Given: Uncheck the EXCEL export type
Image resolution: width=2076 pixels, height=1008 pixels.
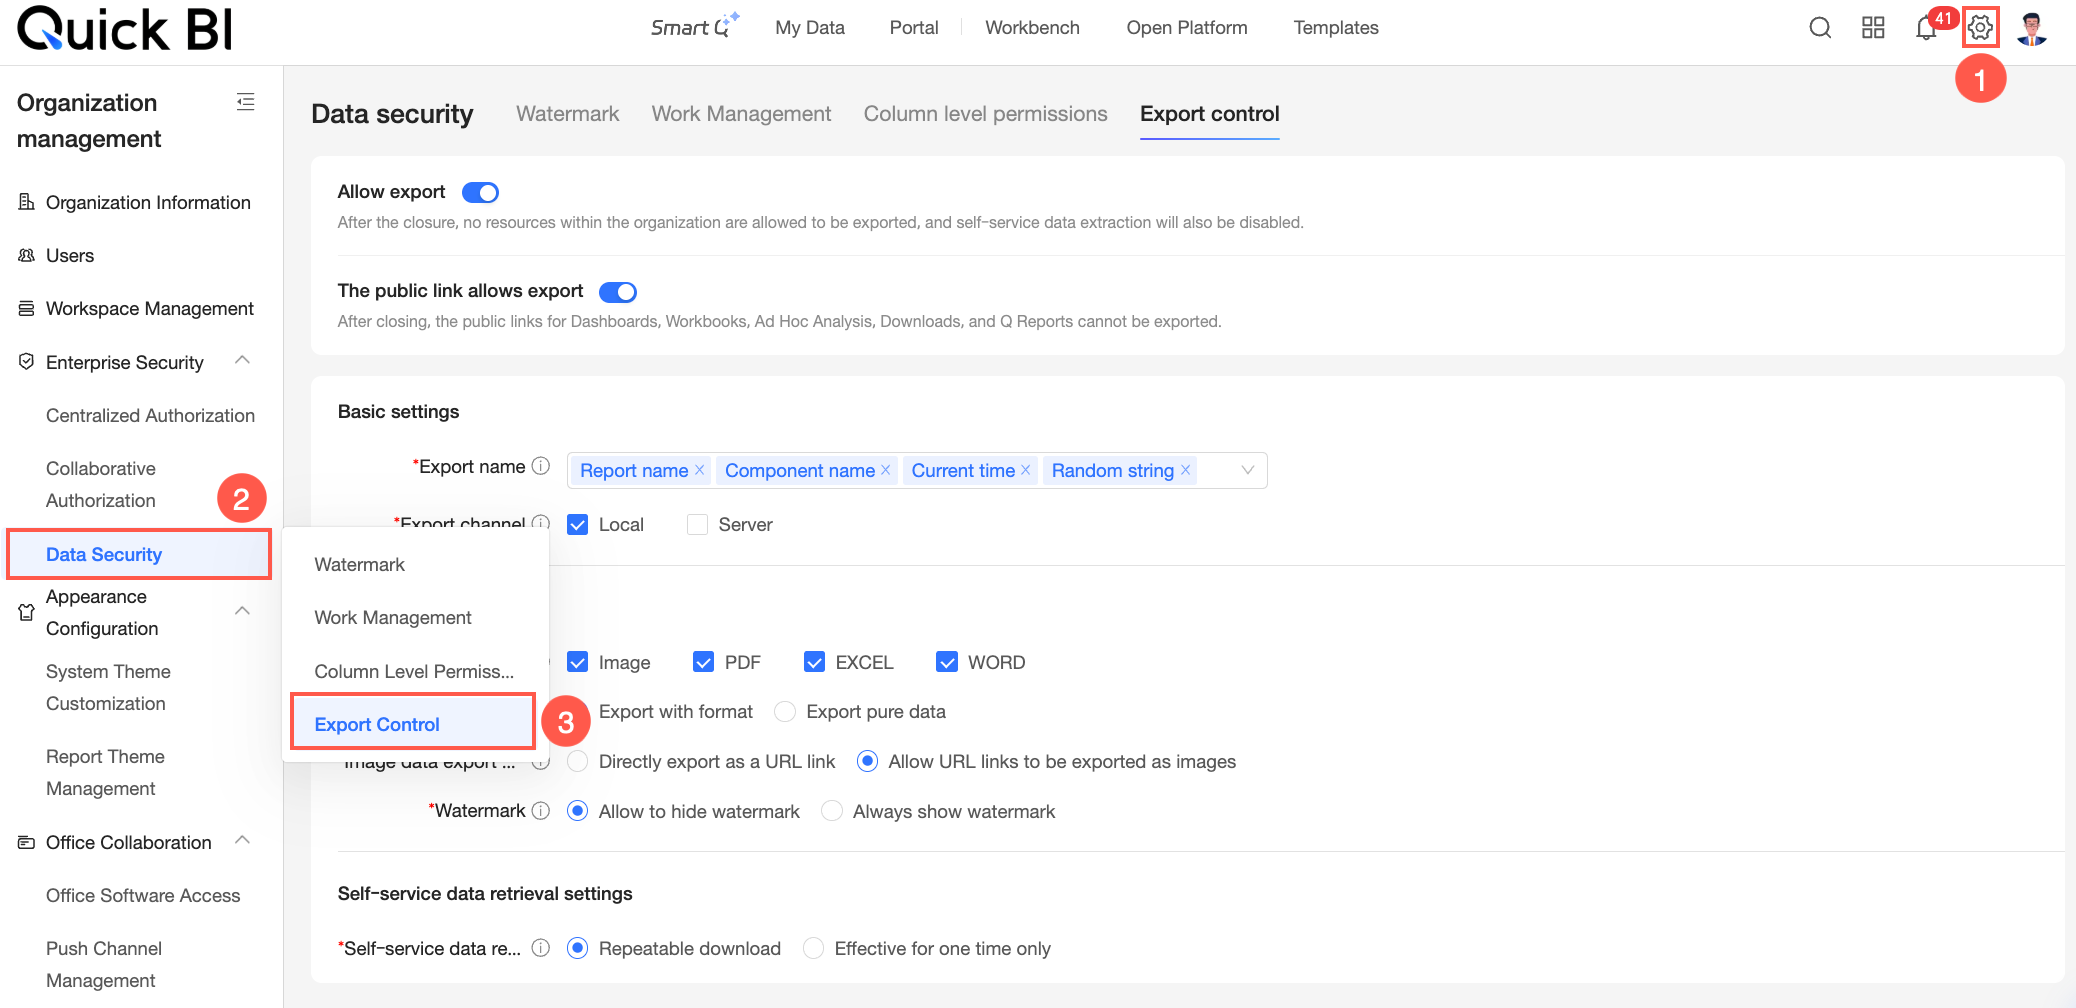Looking at the screenshot, I should pos(815,662).
